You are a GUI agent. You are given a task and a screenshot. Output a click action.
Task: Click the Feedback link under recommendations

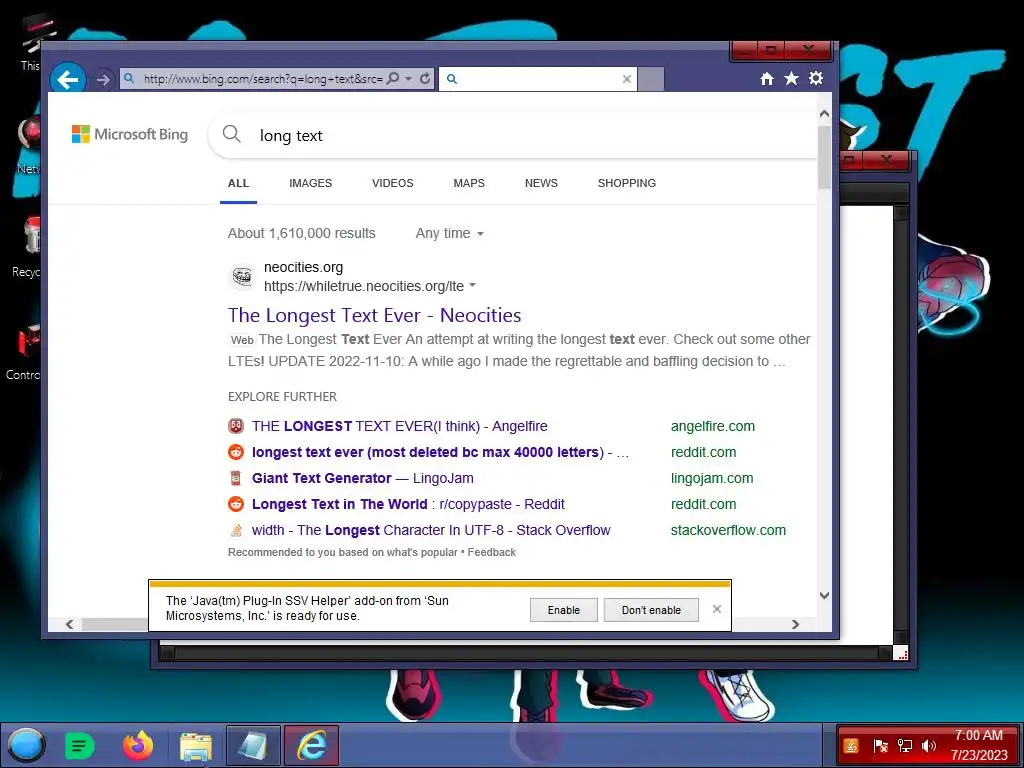pyautogui.click(x=492, y=552)
